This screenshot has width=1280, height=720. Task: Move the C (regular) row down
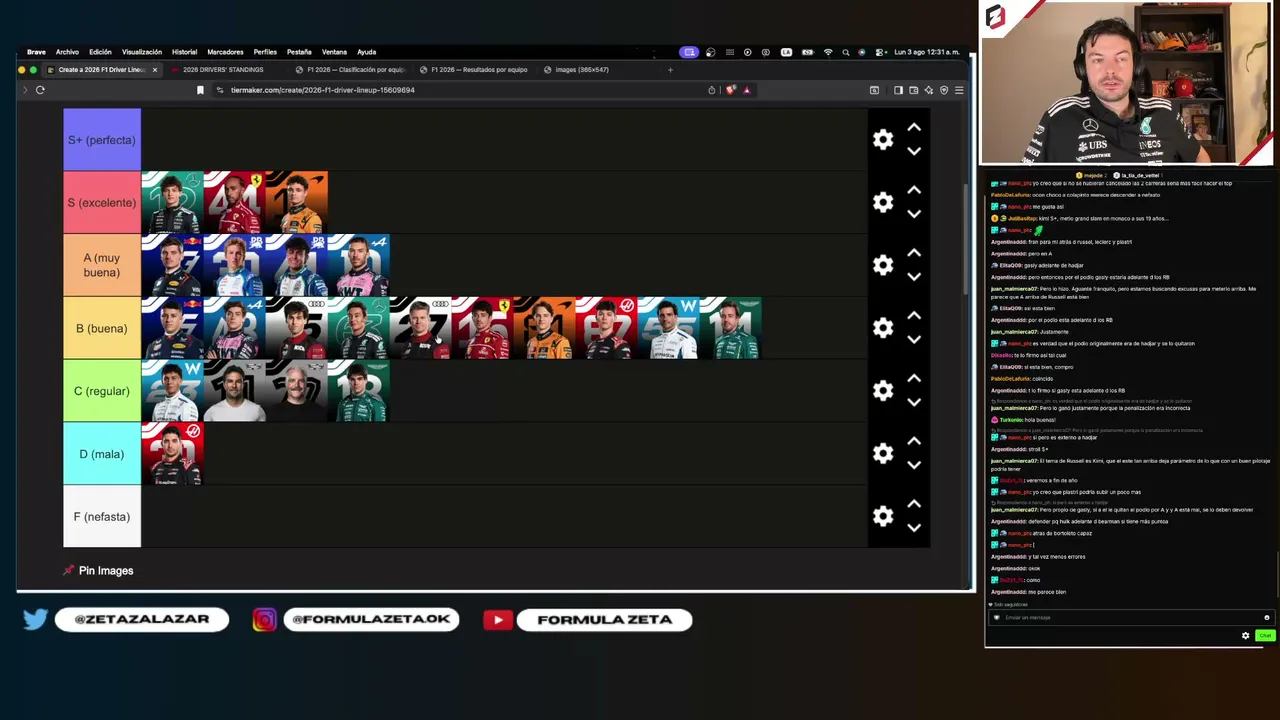click(914, 402)
